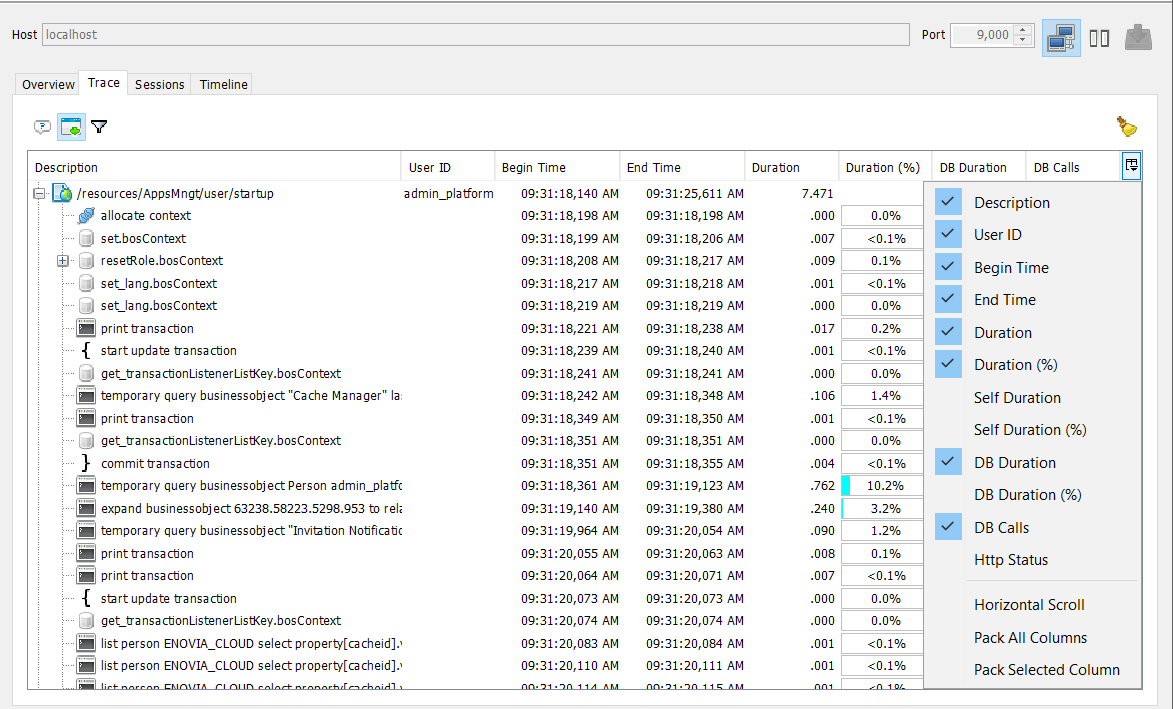Expand the resetRole.bosContext tree node
1173x709 pixels.
[x=62, y=260]
